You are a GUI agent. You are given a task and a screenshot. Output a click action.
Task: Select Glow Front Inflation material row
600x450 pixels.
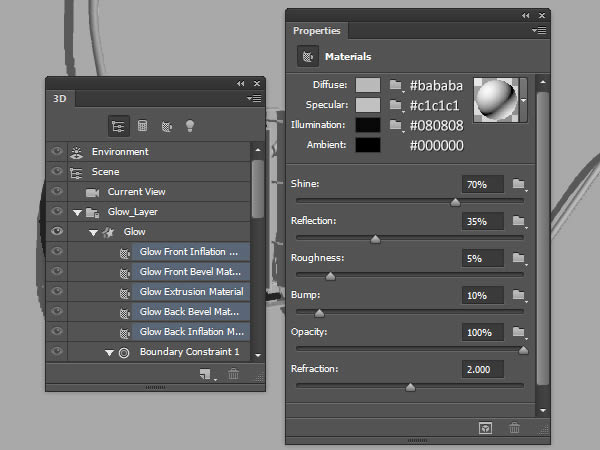191,251
